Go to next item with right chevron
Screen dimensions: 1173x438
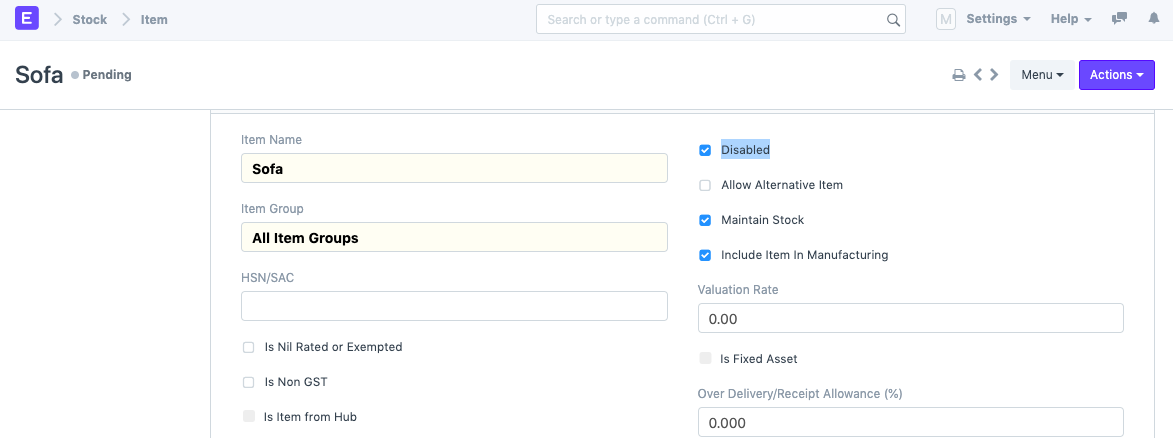[994, 75]
